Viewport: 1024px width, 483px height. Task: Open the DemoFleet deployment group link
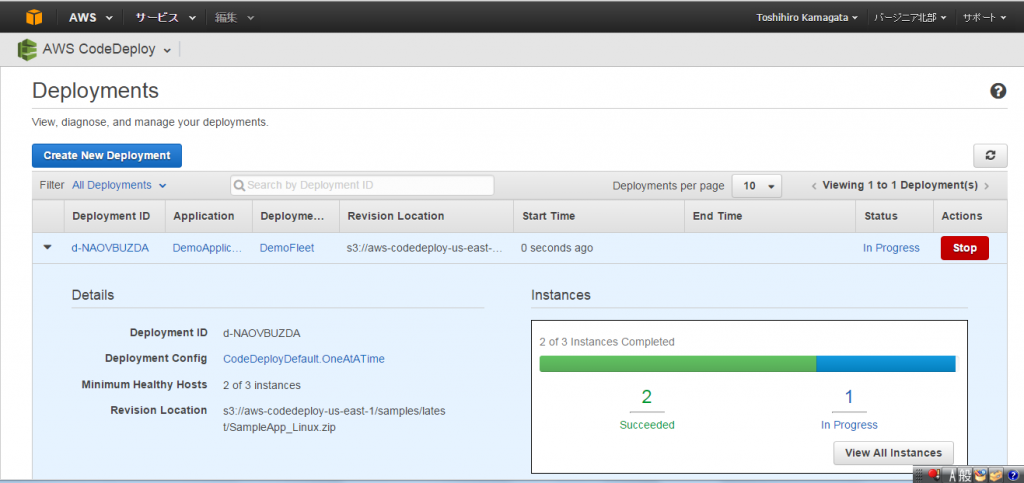click(x=287, y=248)
